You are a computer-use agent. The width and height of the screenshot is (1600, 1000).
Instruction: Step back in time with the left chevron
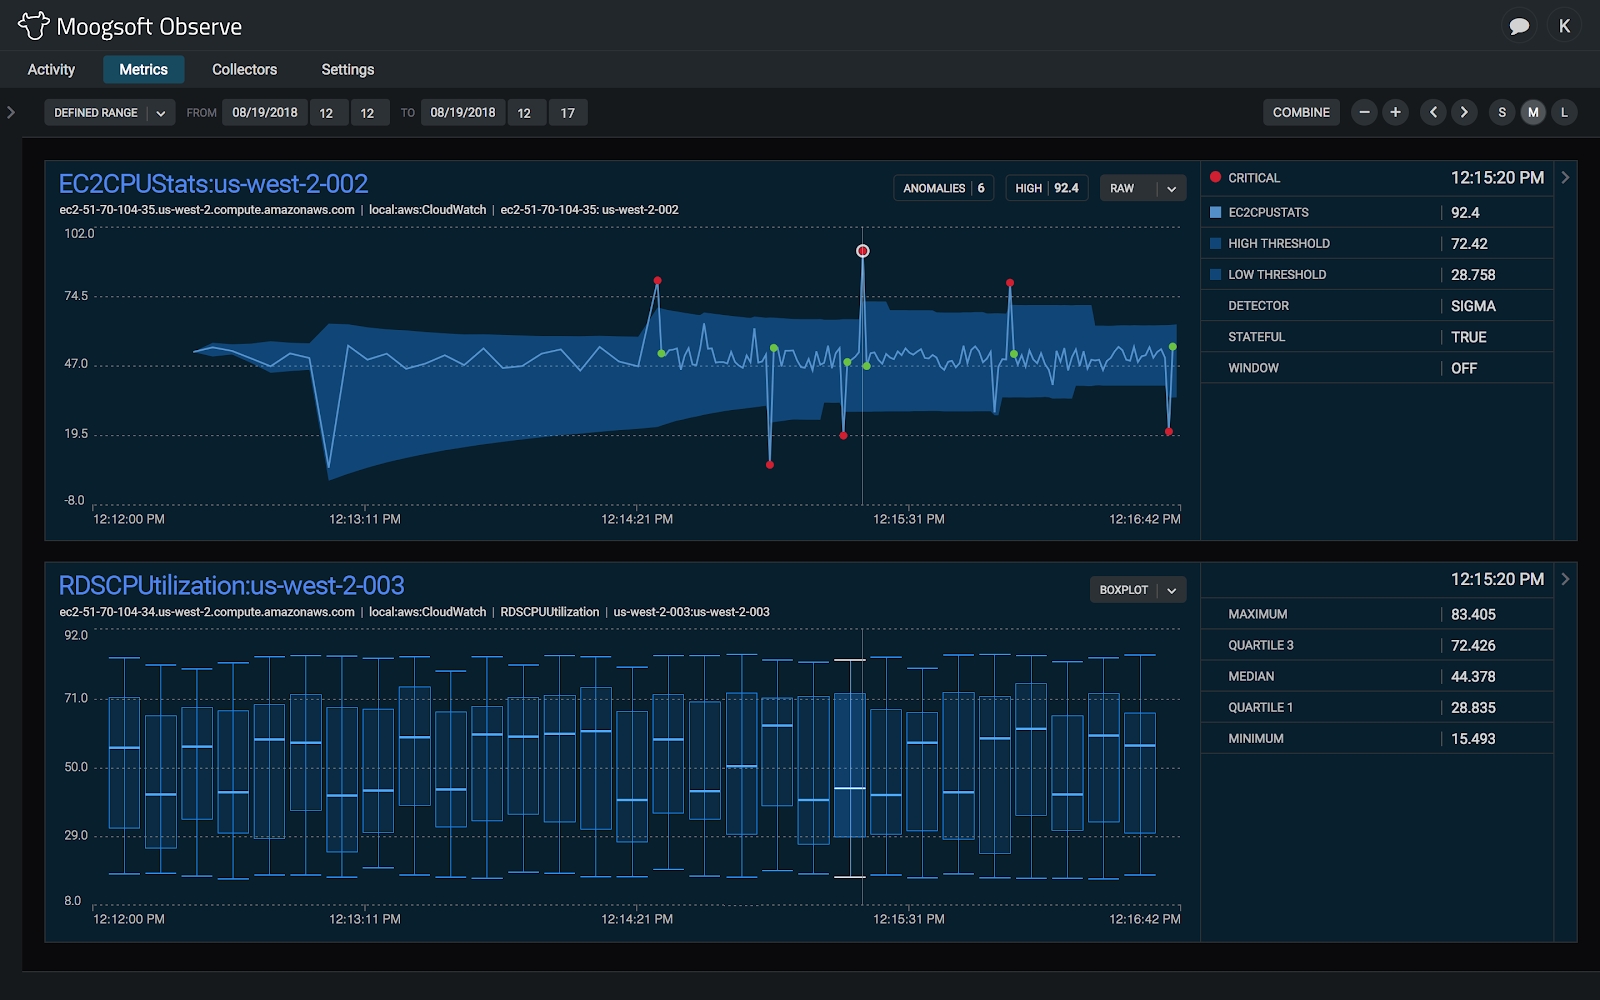[1433, 112]
